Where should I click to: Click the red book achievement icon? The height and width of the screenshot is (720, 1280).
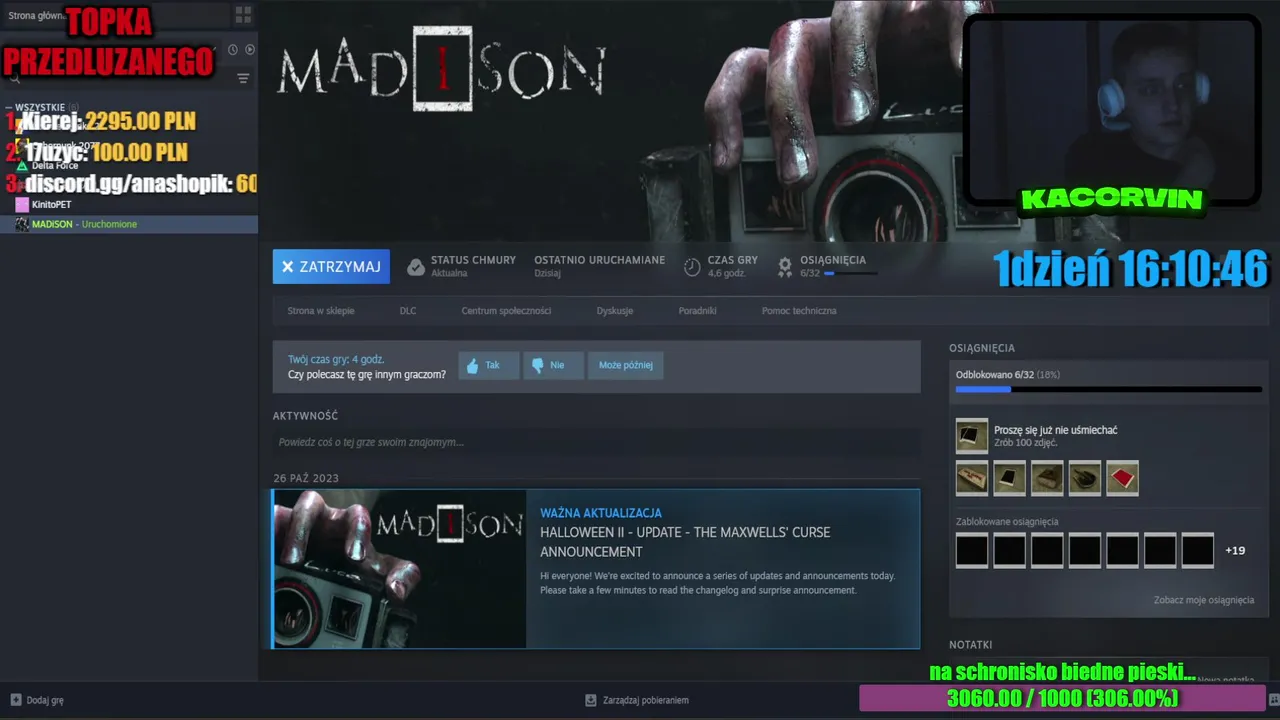coord(1122,478)
